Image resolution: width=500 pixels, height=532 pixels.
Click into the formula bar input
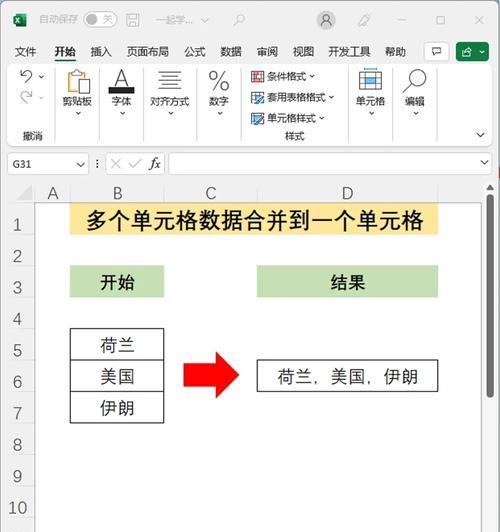point(325,164)
